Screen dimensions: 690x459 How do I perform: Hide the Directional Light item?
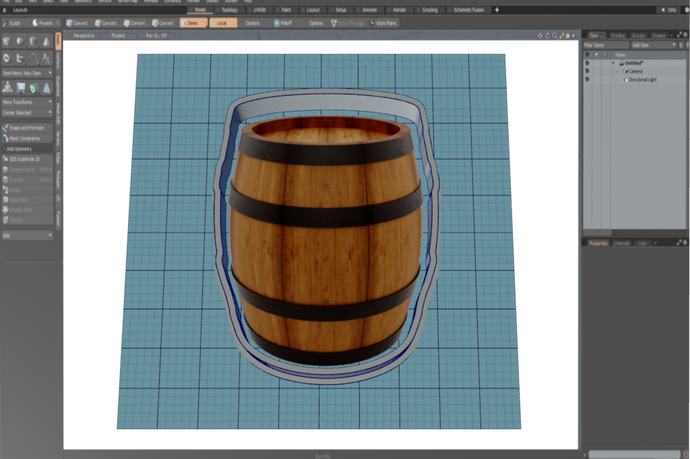click(x=587, y=80)
